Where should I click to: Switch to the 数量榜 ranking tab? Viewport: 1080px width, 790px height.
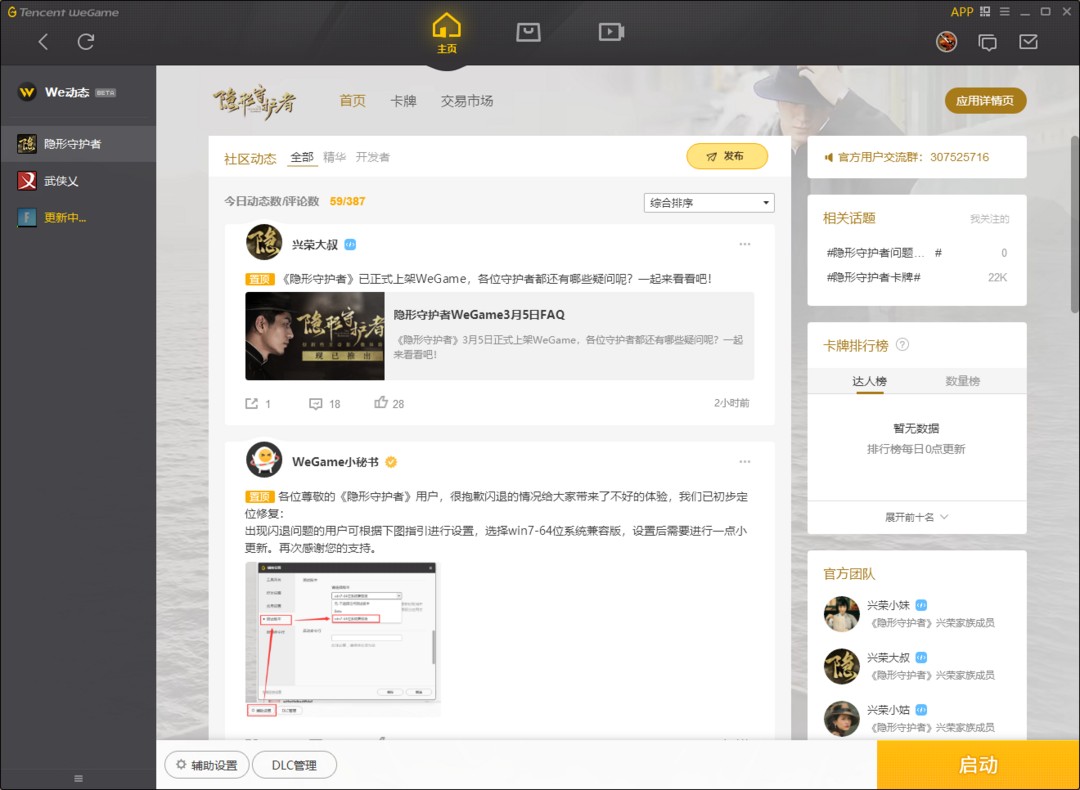[962, 382]
